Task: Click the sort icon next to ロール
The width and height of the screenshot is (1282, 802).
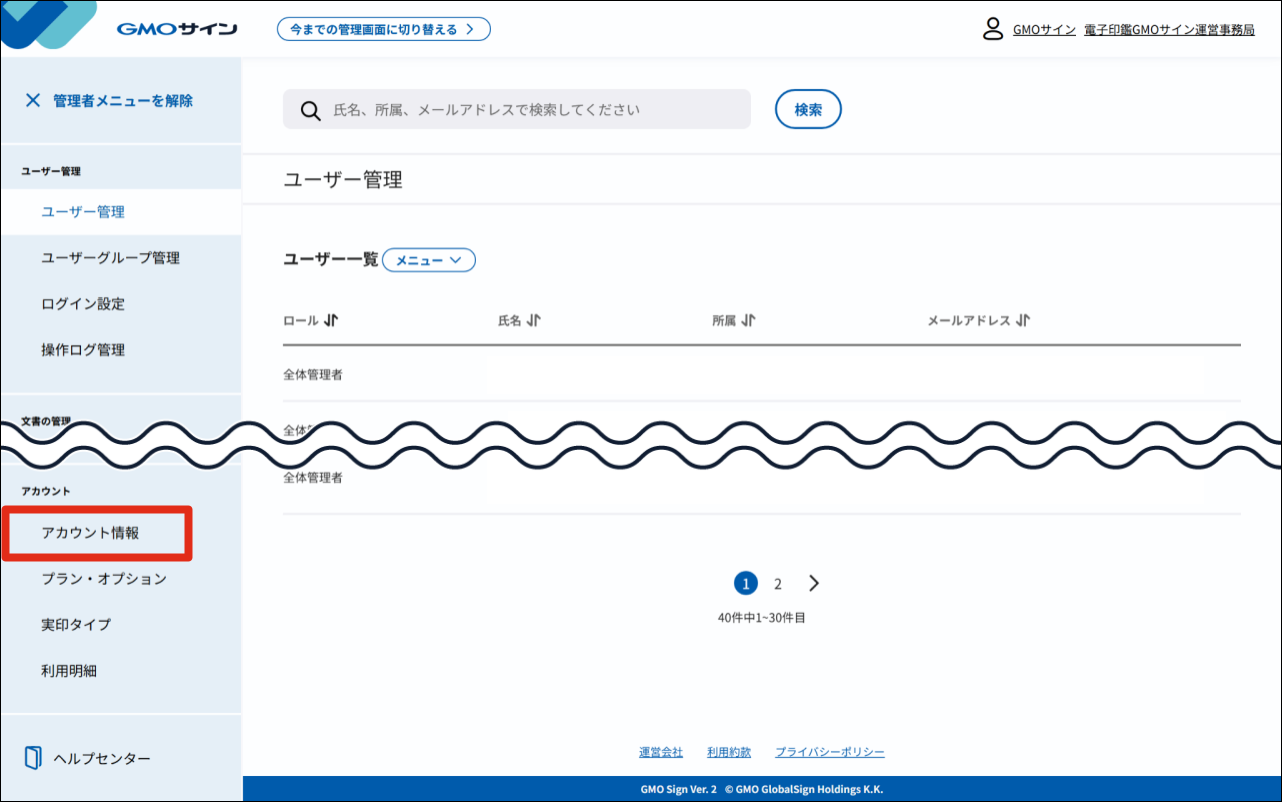Action: pyautogui.click(x=328, y=320)
